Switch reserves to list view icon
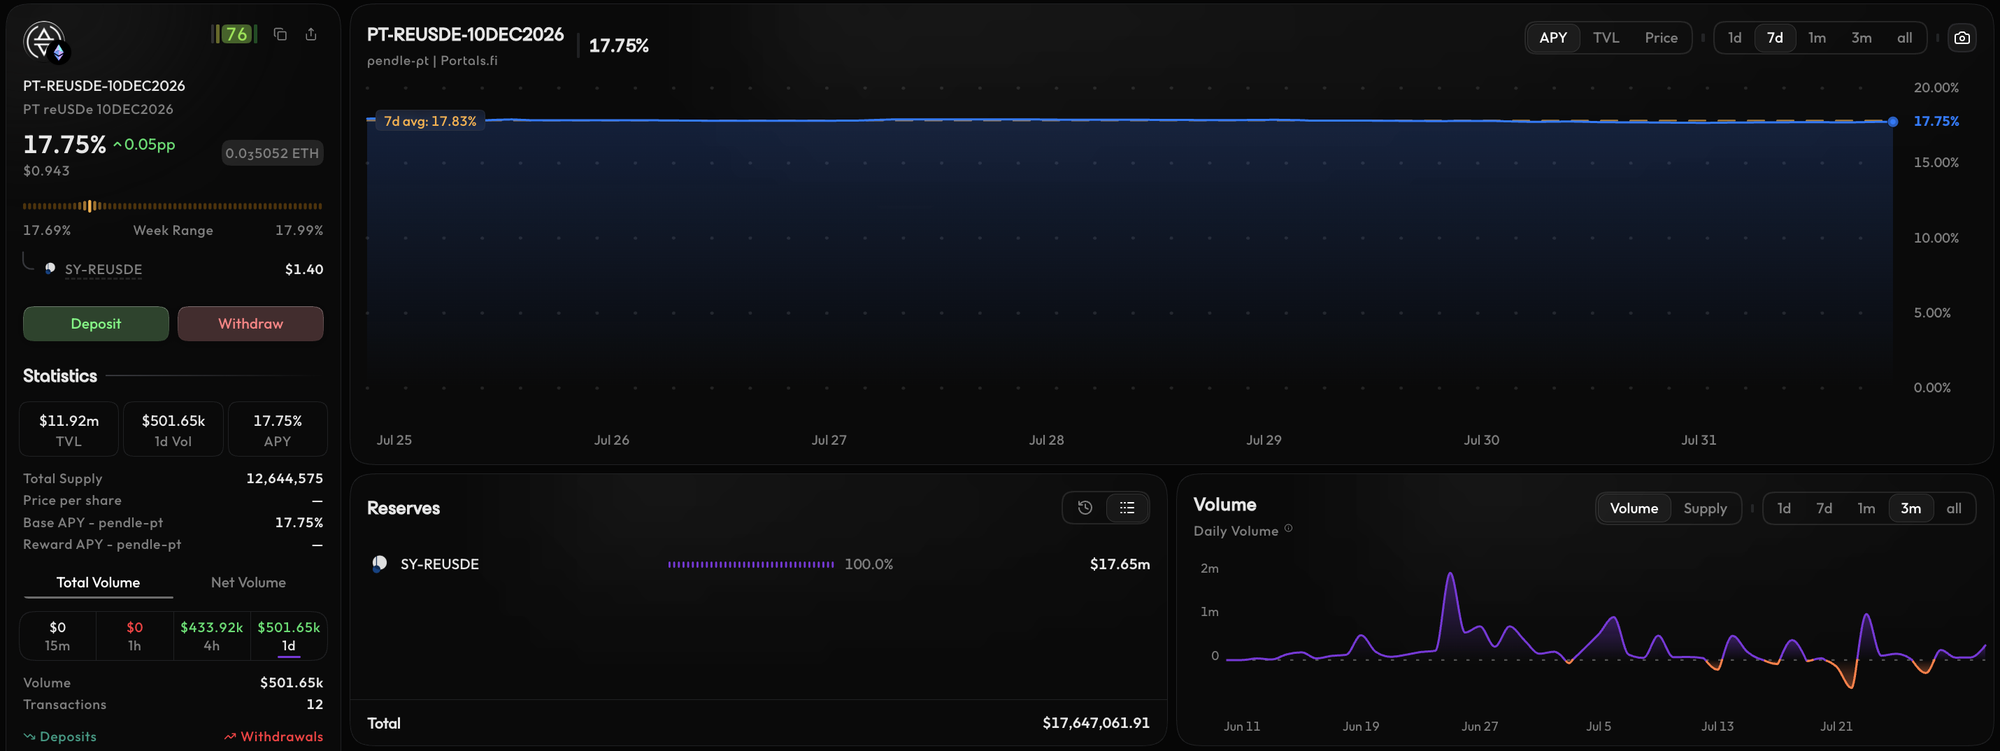This screenshot has width=2000, height=751. tap(1127, 508)
